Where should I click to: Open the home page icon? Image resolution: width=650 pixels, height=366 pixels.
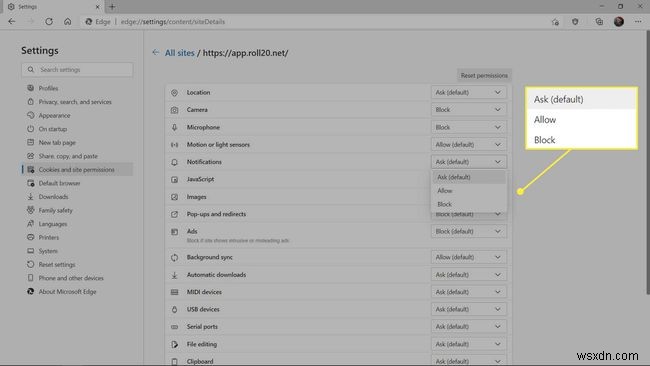(x=68, y=22)
